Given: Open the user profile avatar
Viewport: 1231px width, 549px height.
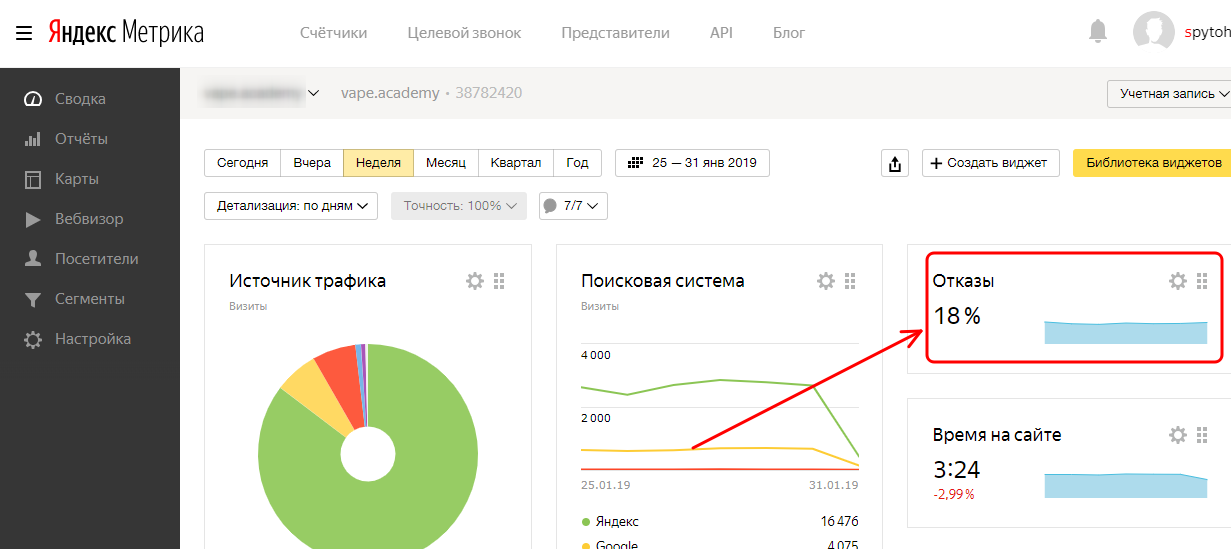Looking at the screenshot, I should coord(1153,32).
